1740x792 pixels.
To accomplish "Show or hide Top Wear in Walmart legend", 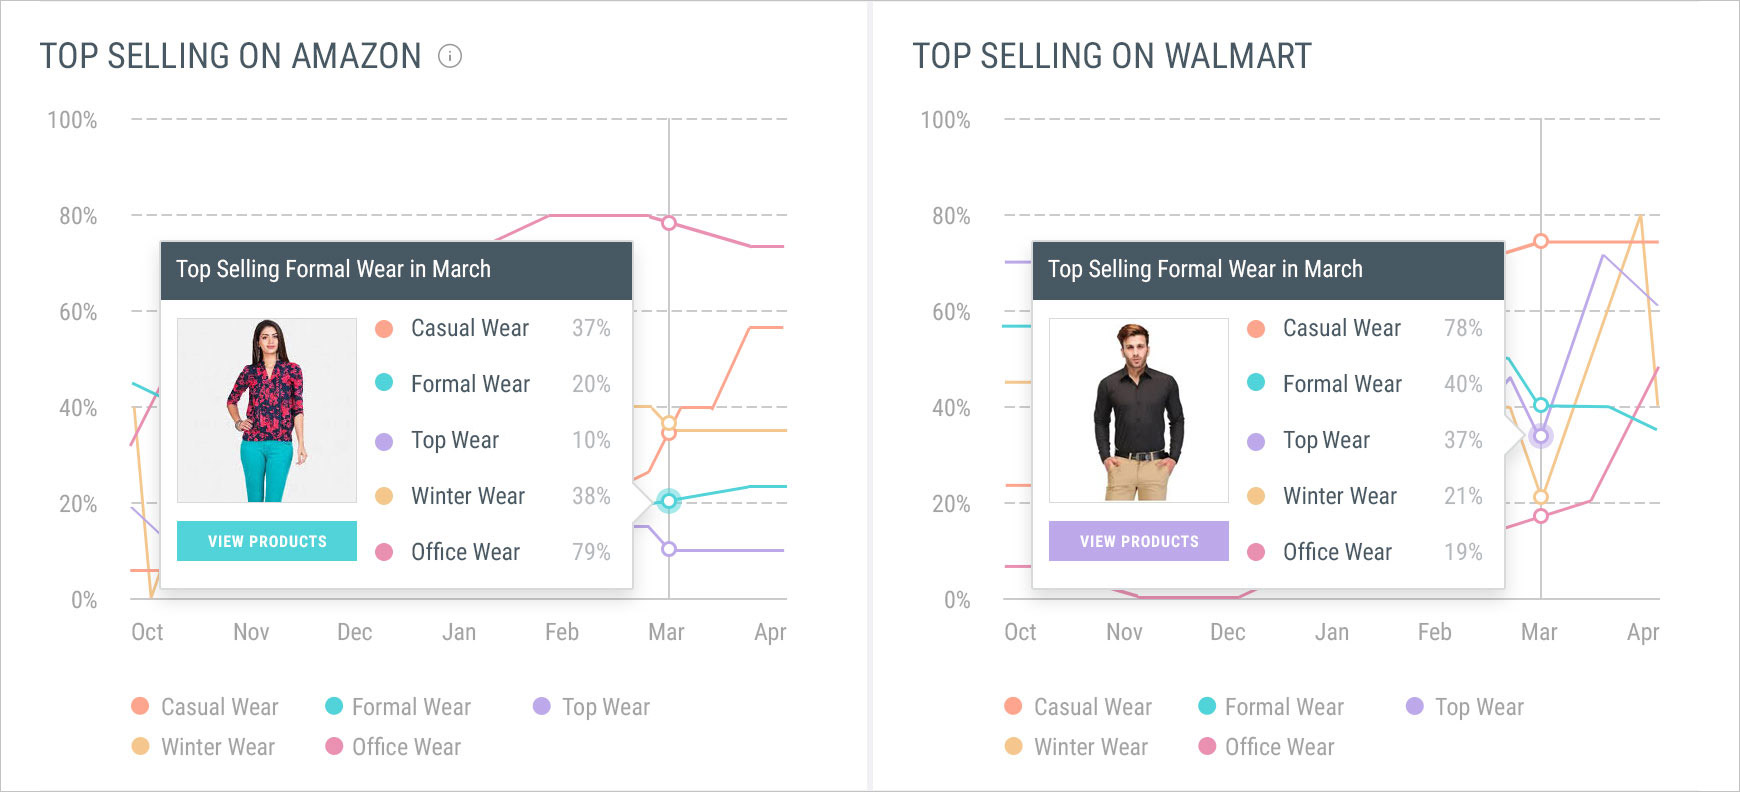I will (1464, 707).
